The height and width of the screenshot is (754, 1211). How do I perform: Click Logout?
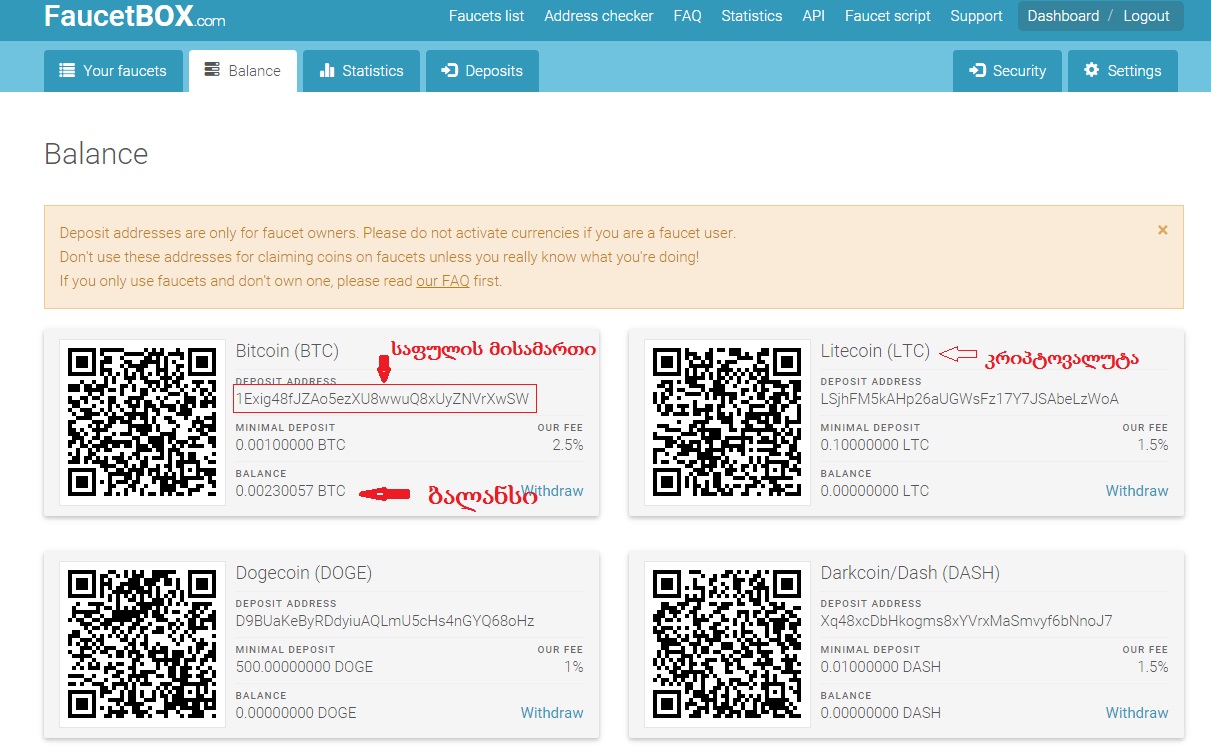(1146, 16)
